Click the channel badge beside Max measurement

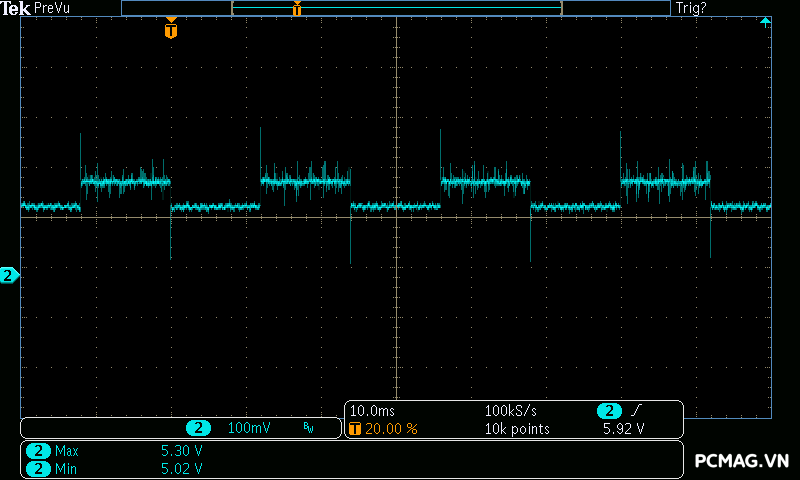pyautogui.click(x=38, y=451)
